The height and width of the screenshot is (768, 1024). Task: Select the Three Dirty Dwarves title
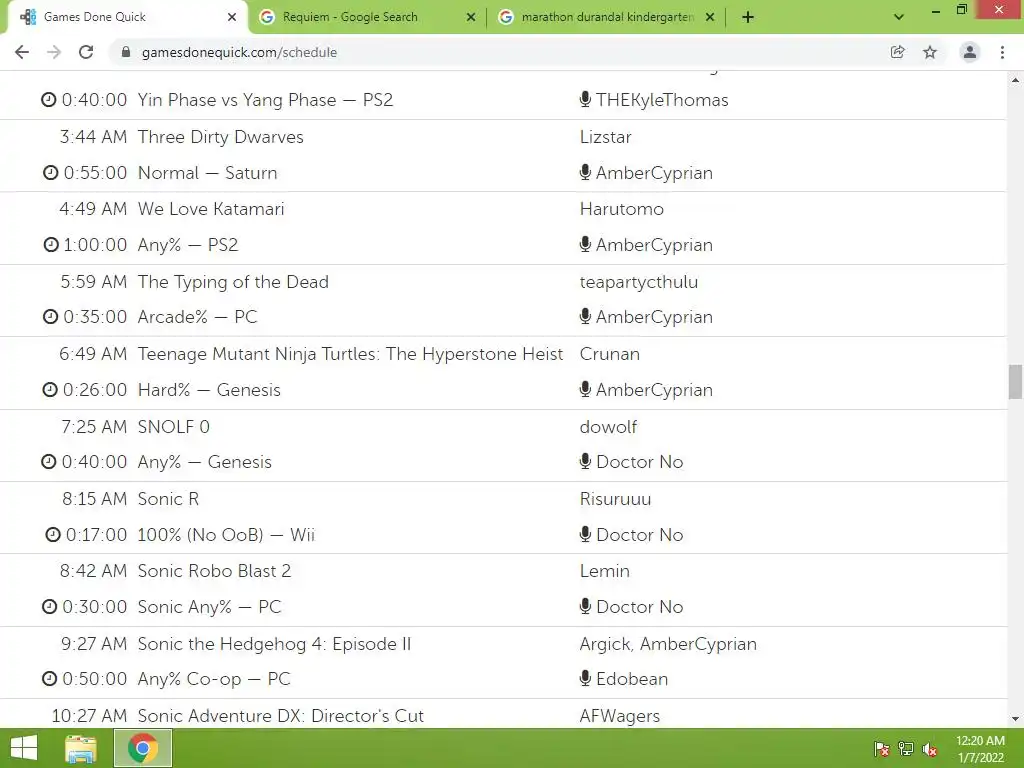(x=221, y=137)
